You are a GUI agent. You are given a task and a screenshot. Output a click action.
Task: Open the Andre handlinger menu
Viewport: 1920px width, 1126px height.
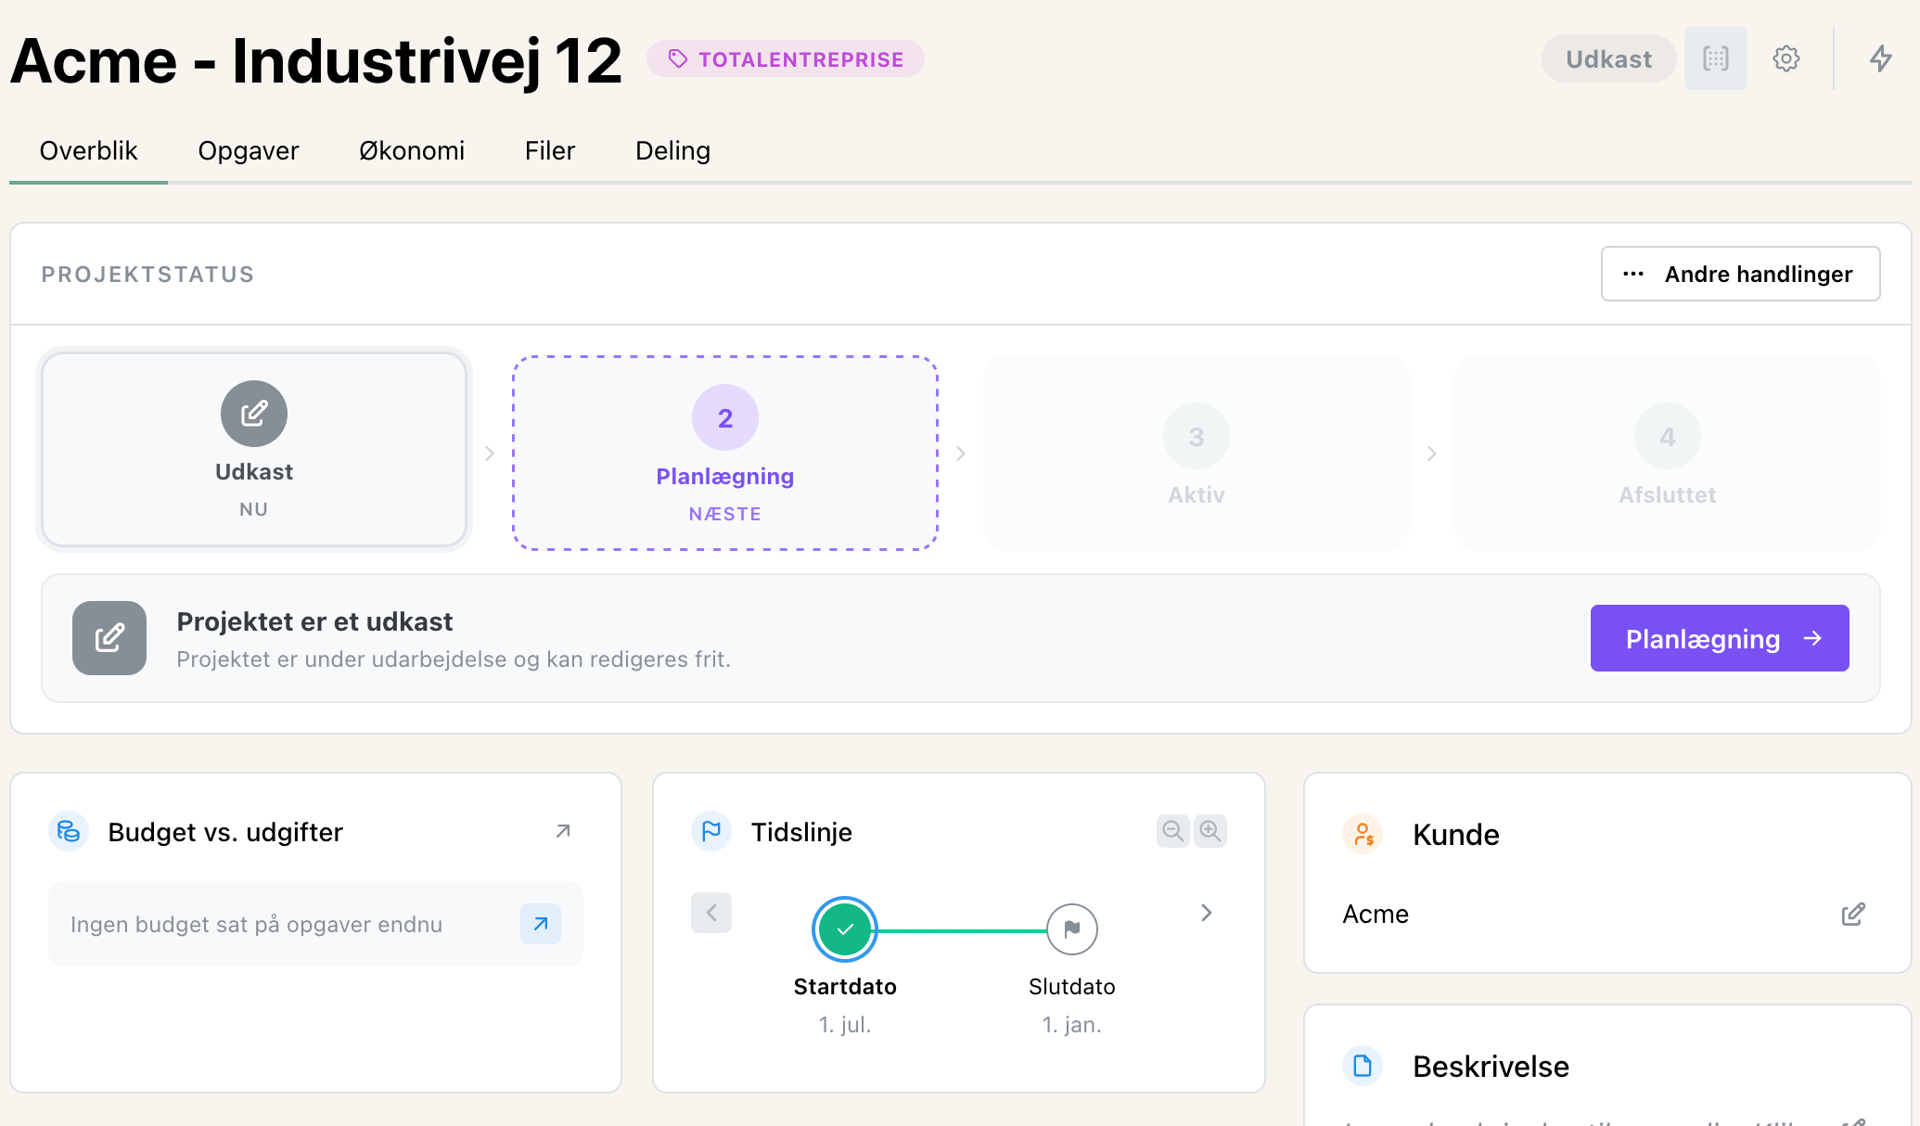(1740, 274)
